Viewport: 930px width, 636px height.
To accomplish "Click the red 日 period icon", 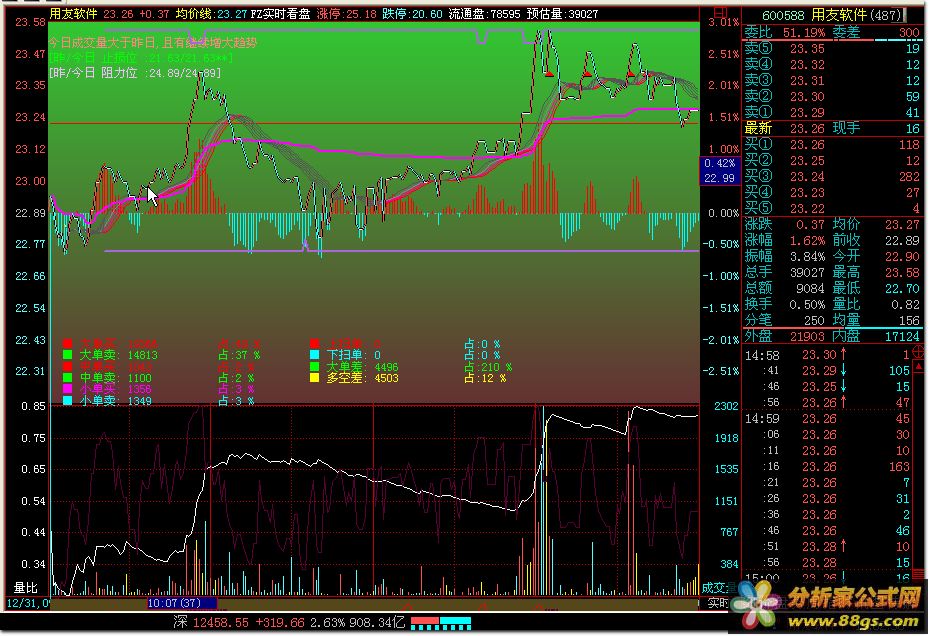I will 719,11.
